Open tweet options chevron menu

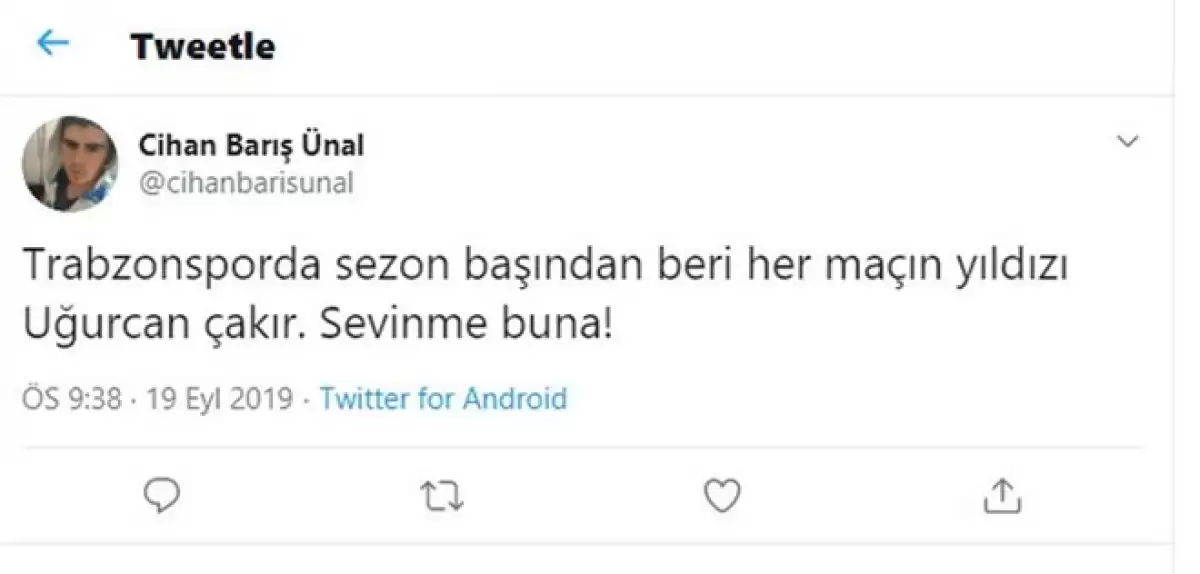click(1127, 143)
